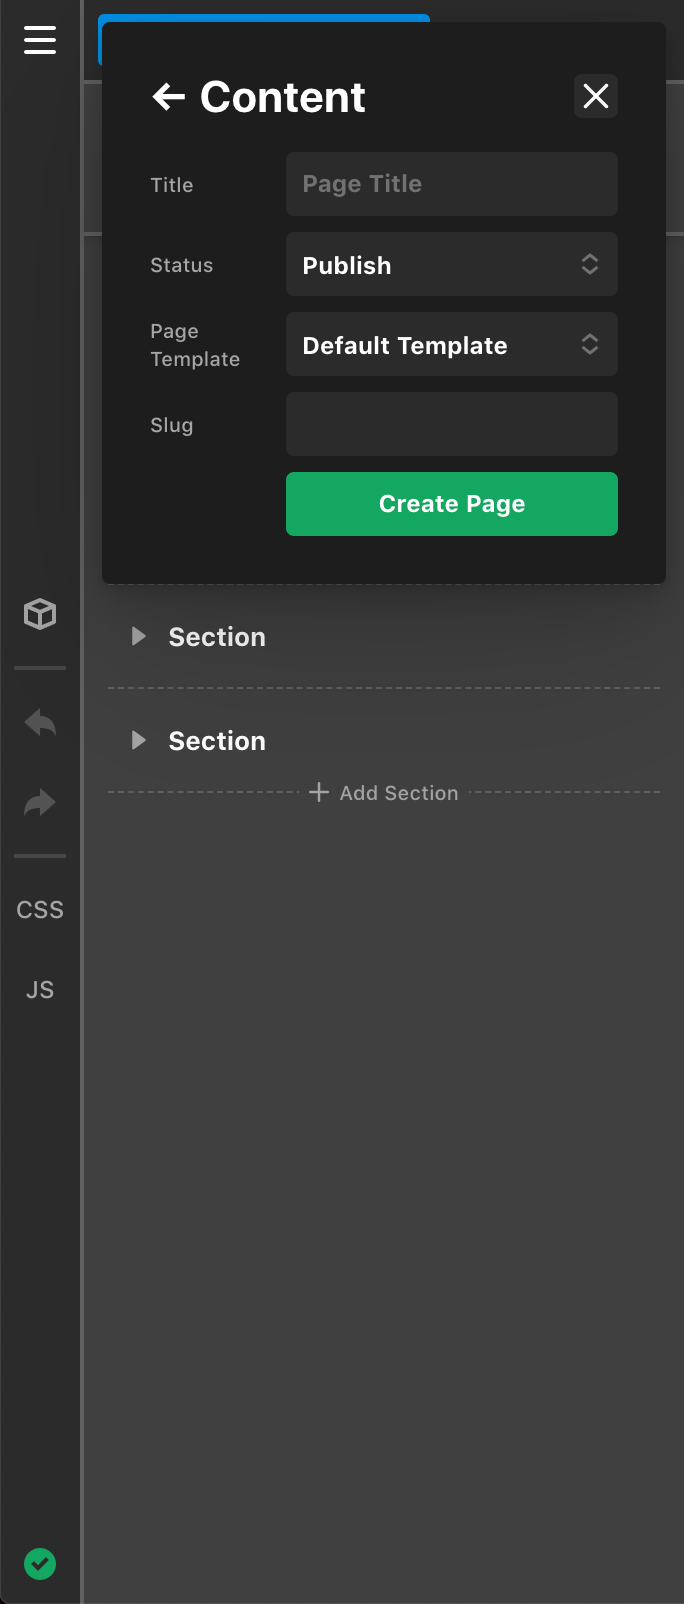The height and width of the screenshot is (1604, 684).
Task: Click the Page Title input field
Action: pyautogui.click(x=451, y=184)
